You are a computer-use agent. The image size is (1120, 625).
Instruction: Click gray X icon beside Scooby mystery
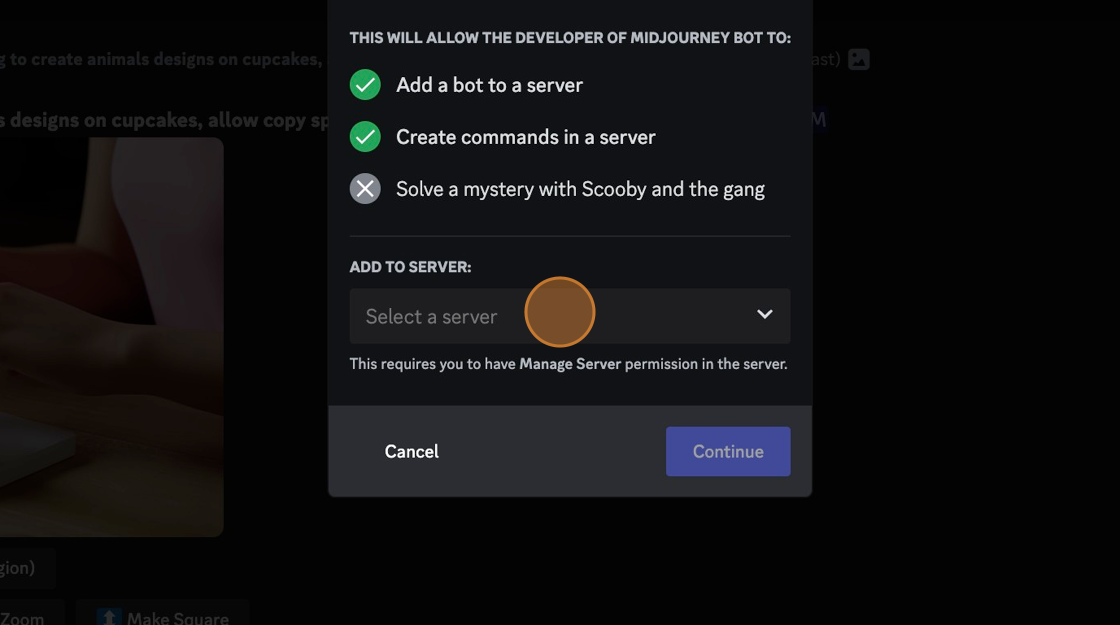pos(365,189)
